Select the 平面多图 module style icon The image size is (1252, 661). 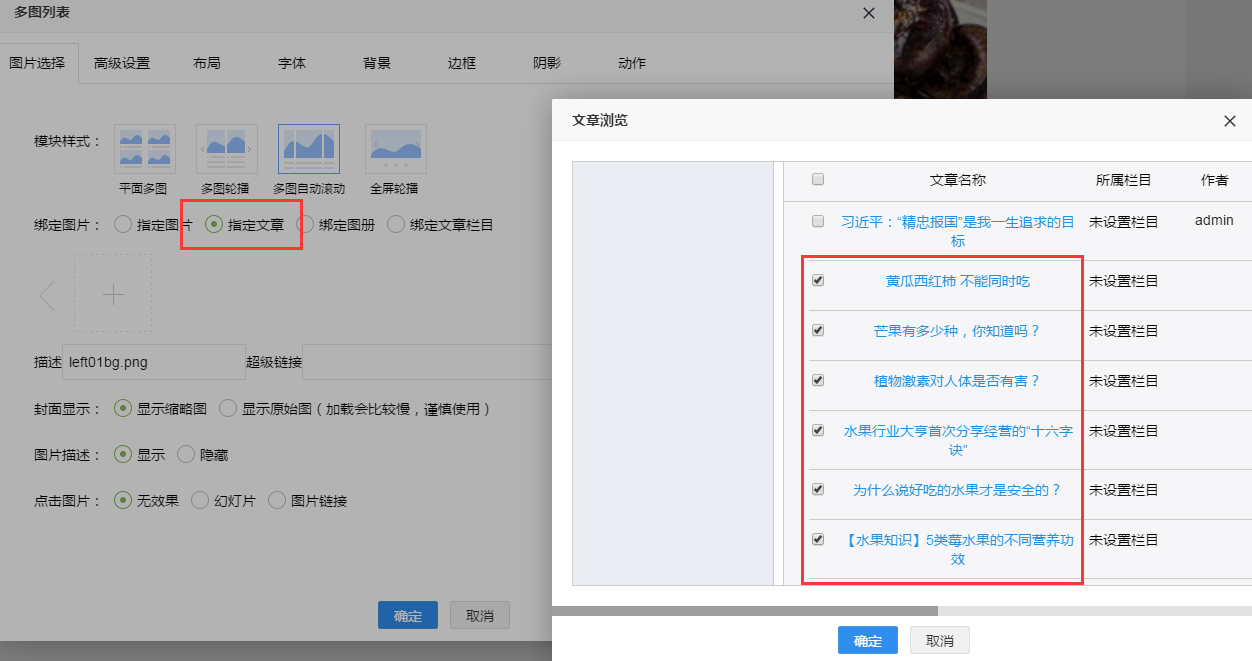(x=145, y=150)
